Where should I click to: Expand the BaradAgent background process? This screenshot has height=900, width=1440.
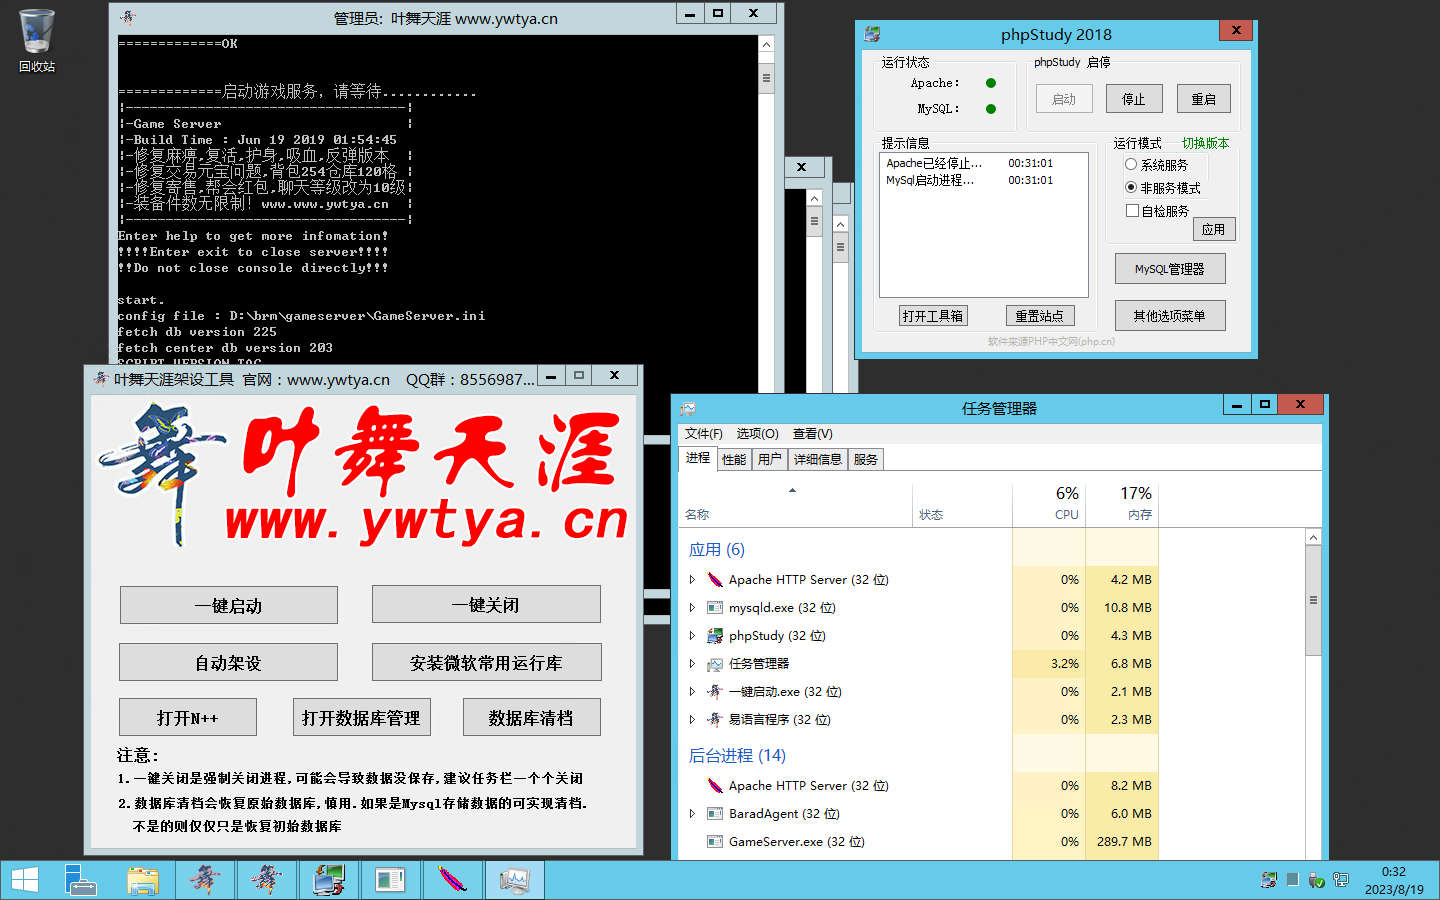coord(692,813)
